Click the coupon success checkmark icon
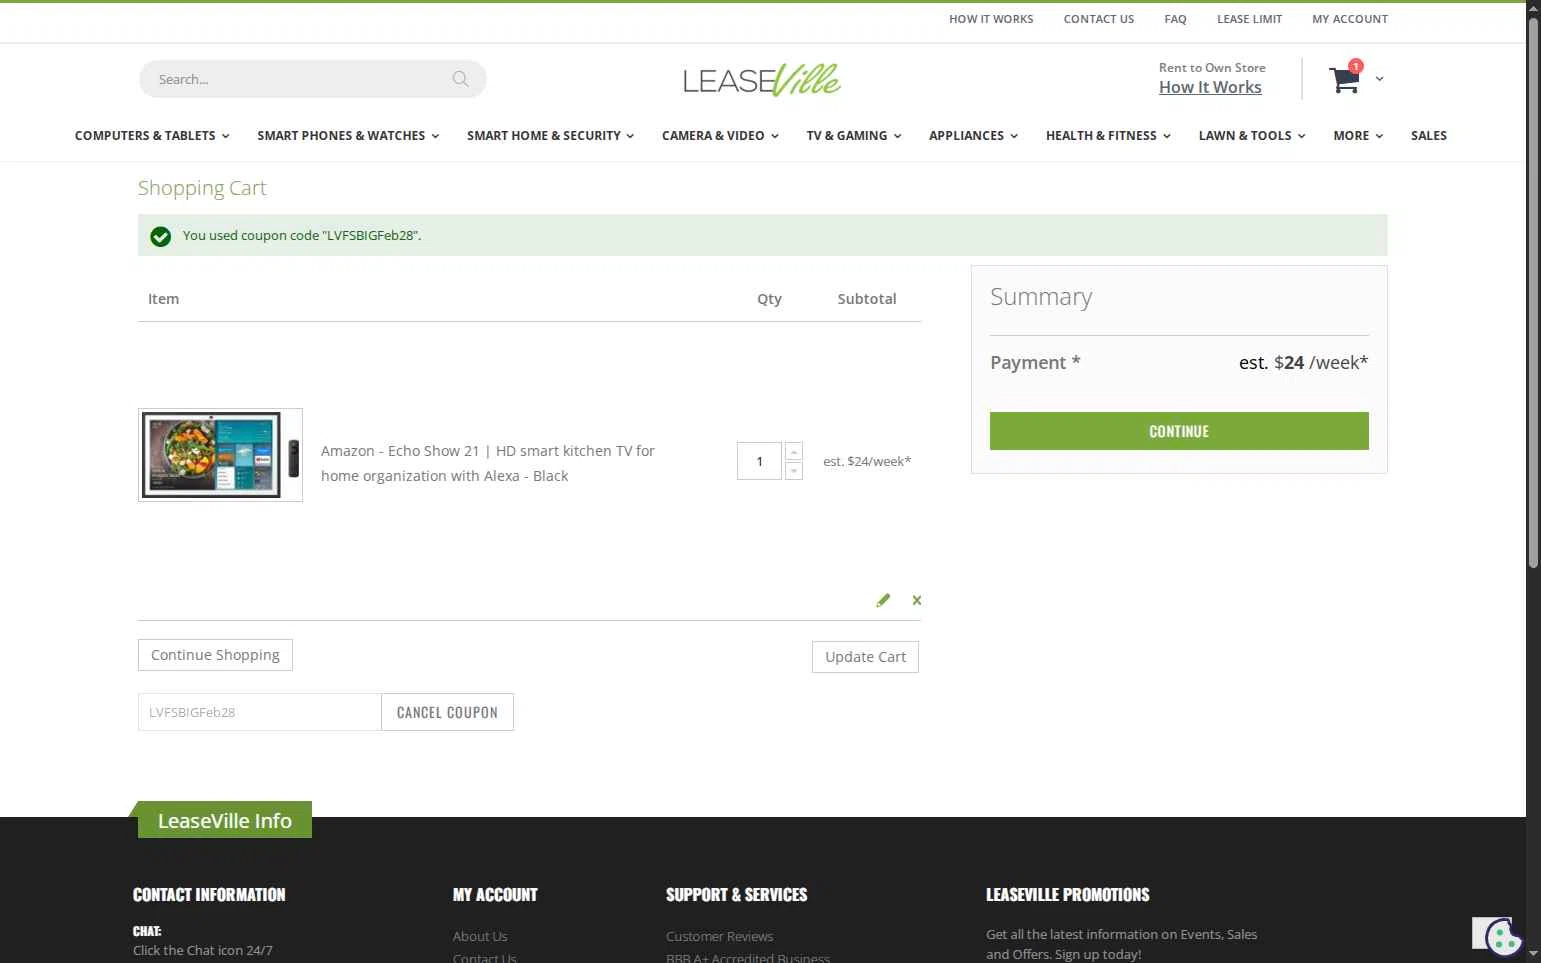Screen dimensions: 1541x963 click(x=160, y=236)
